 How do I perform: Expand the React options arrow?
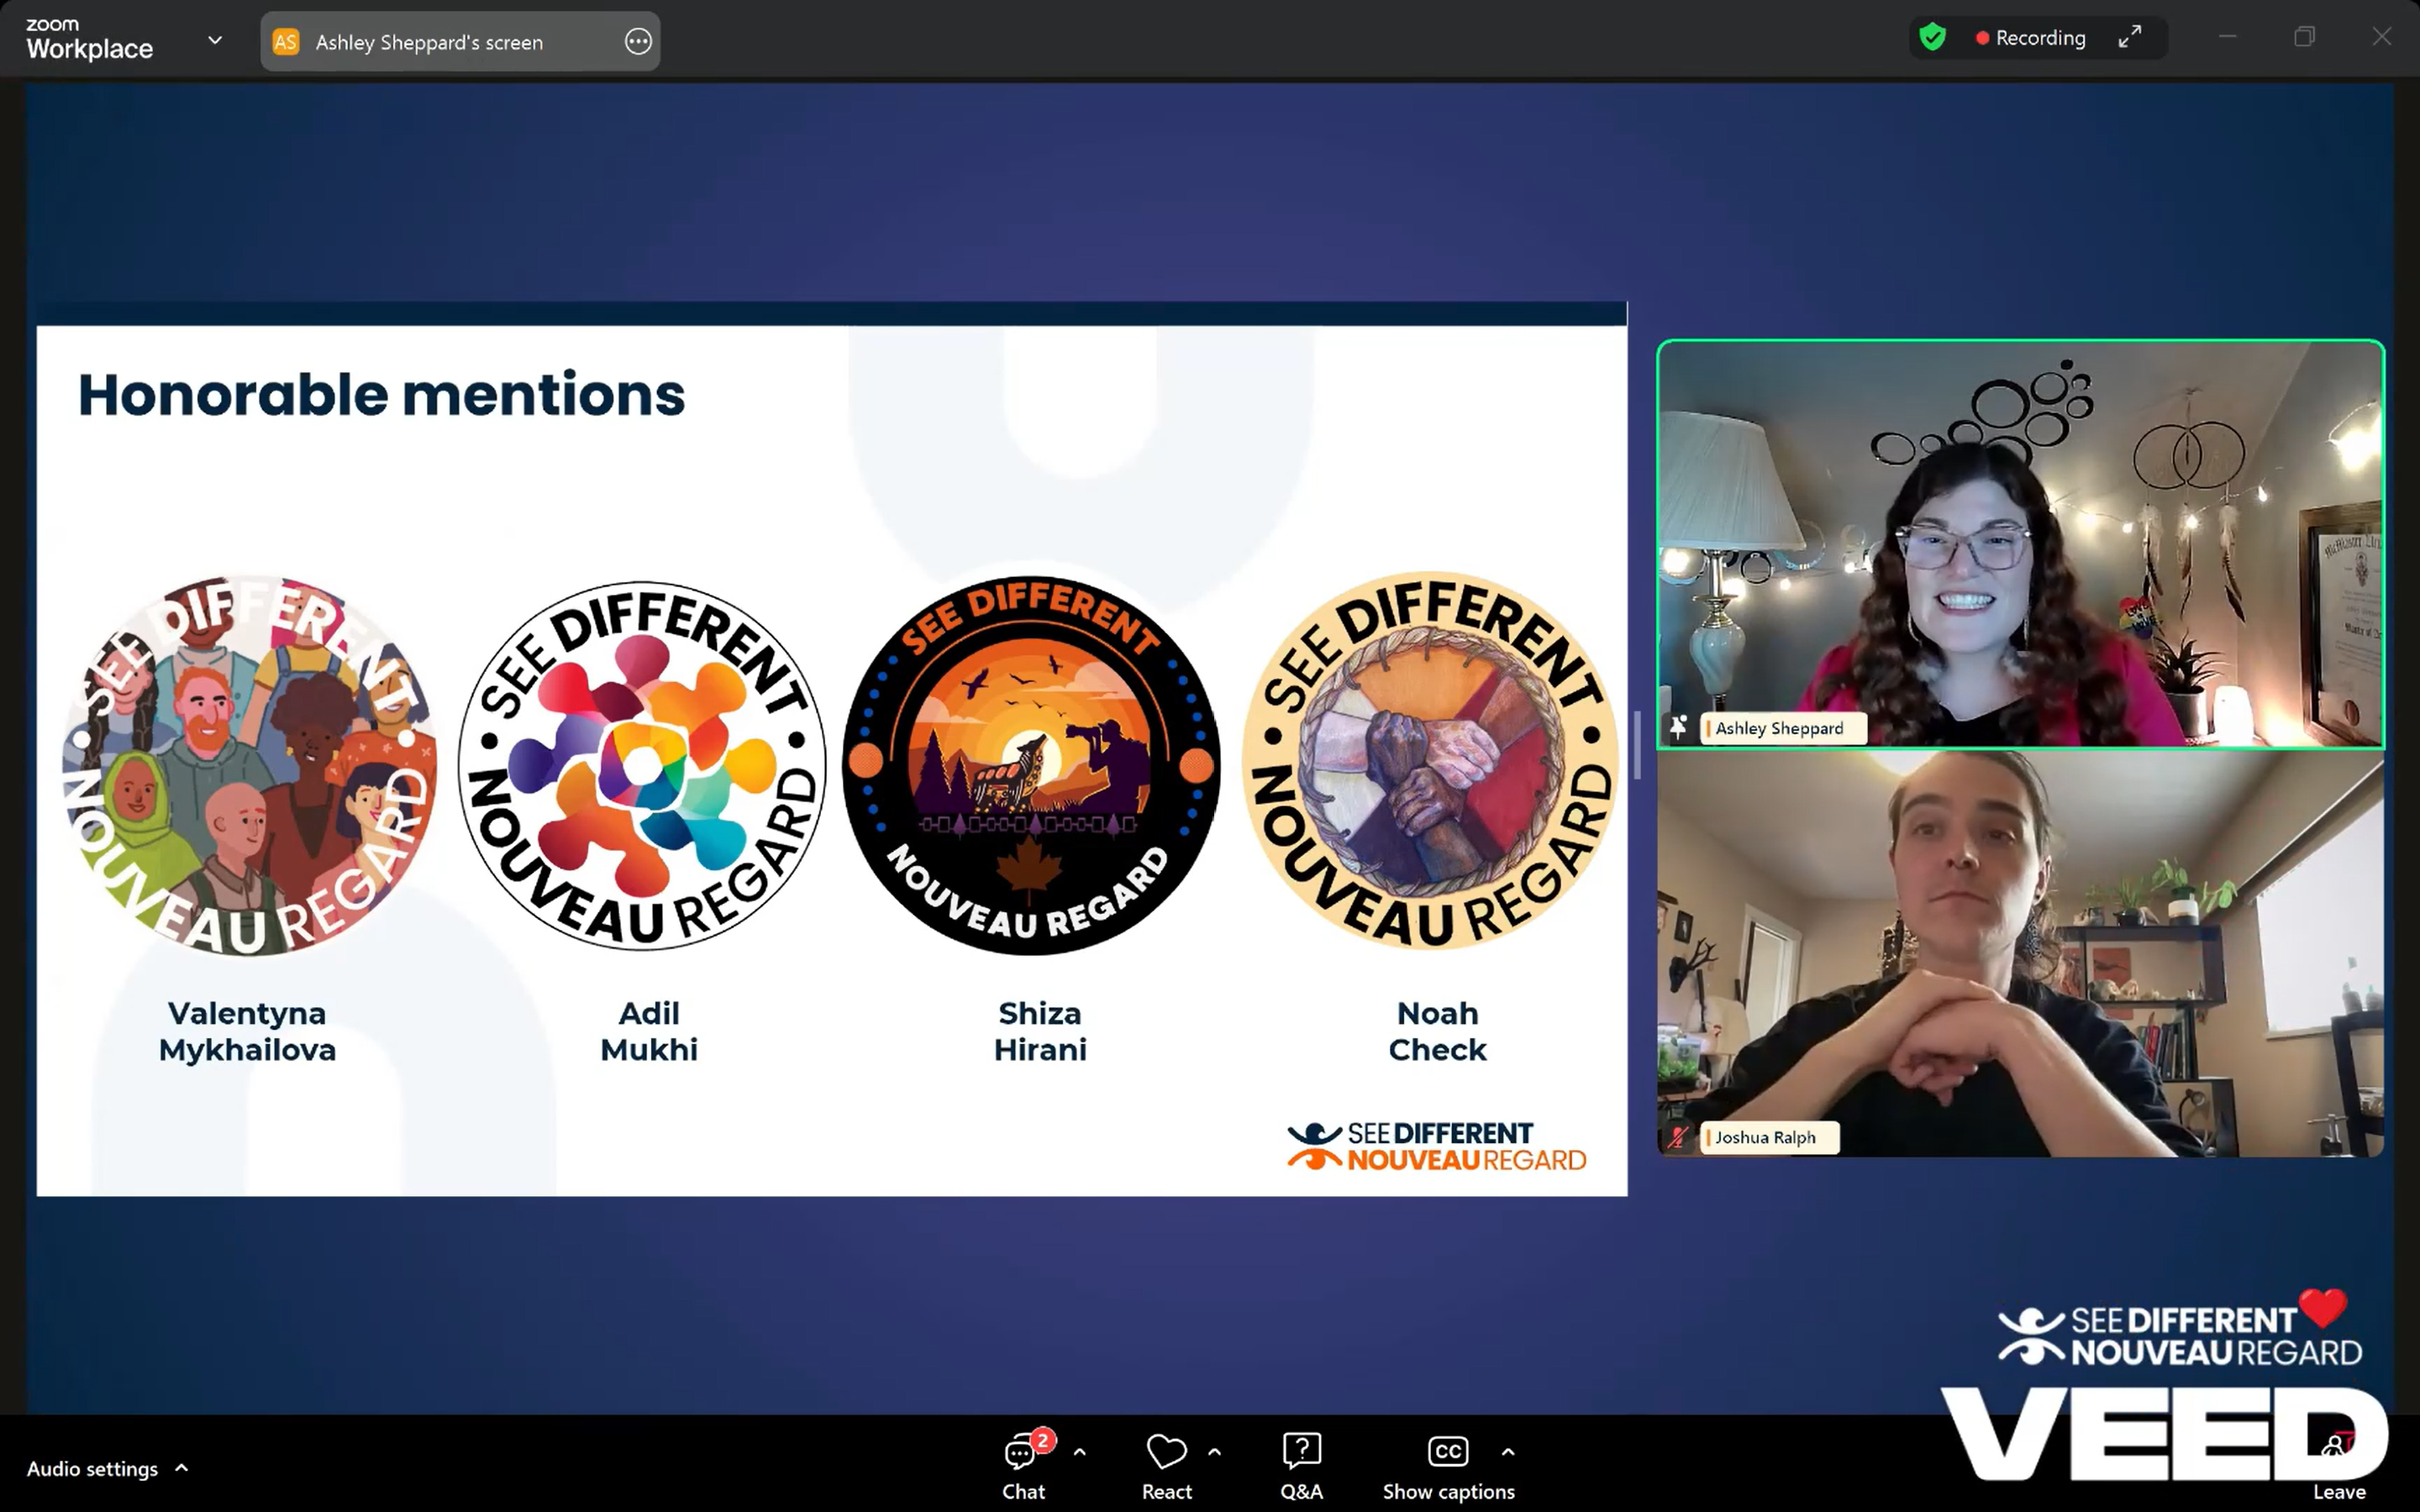tap(1215, 1451)
